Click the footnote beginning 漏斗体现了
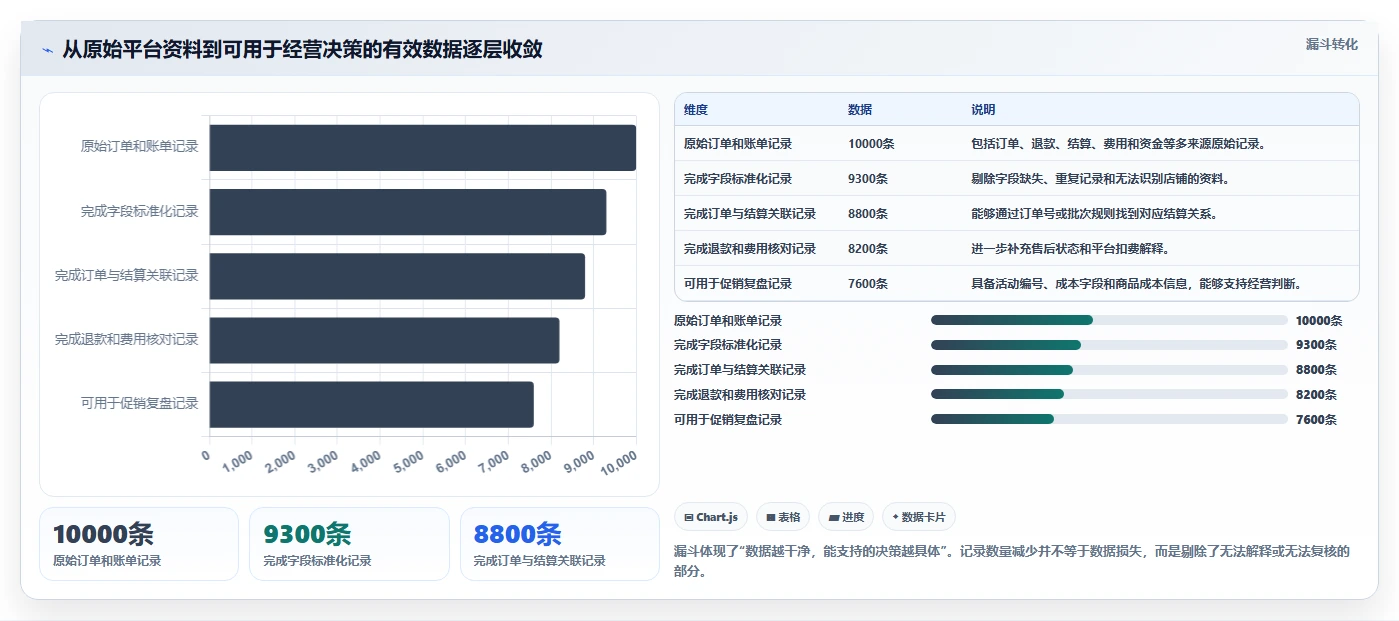 [x=1013, y=562]
